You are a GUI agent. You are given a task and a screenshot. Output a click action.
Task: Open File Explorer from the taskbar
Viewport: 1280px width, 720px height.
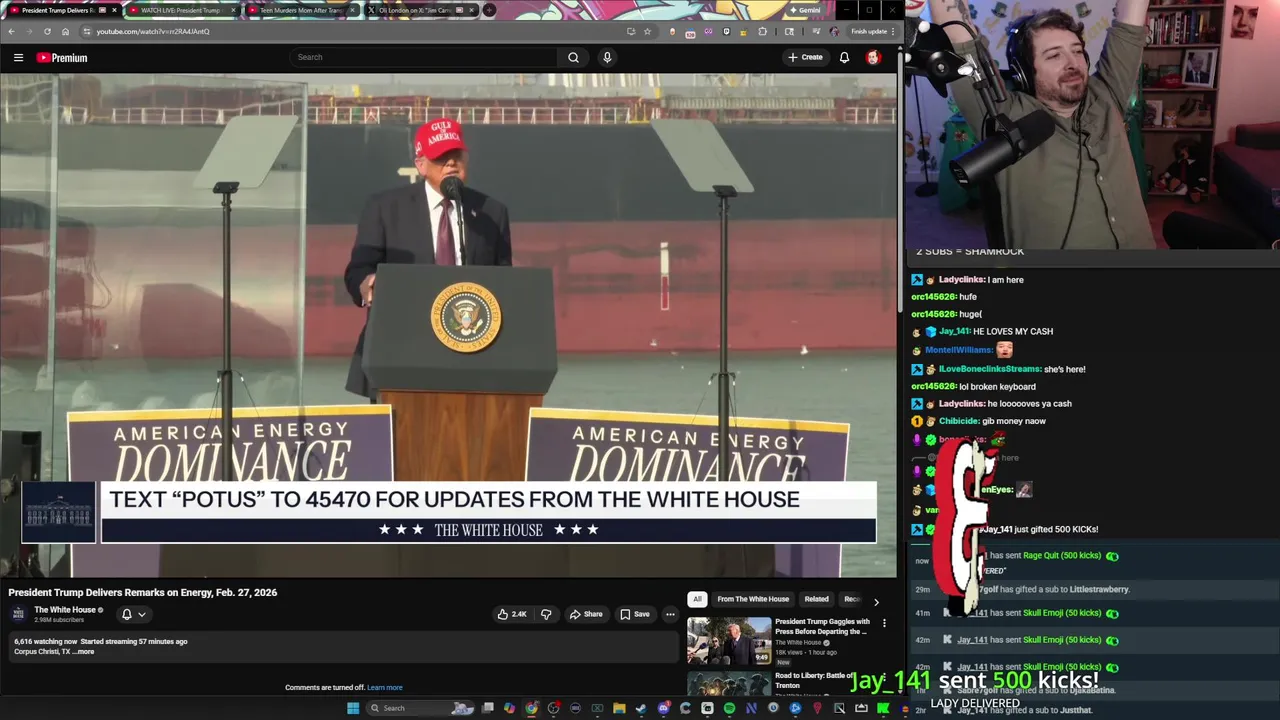click(619, 708)
